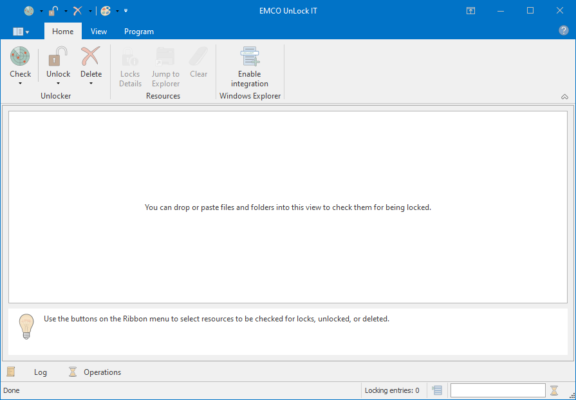Click the progress field in status bar
This screenshot has height=400, width=576.
tap(498, 390)
